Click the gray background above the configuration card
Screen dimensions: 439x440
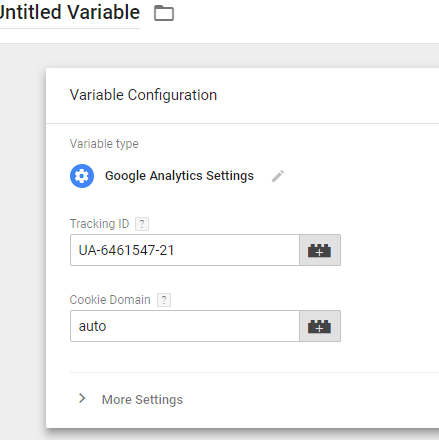pos(233,56)
